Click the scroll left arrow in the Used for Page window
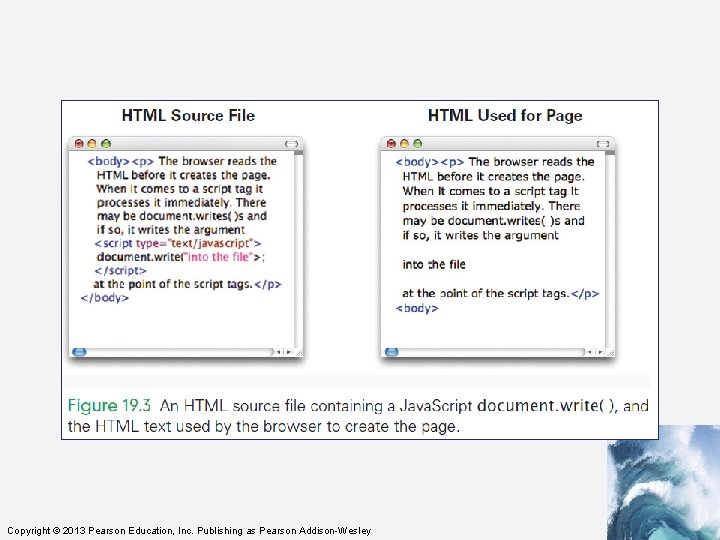The width and height of the screenshot is (720, 540). point(590,352)
